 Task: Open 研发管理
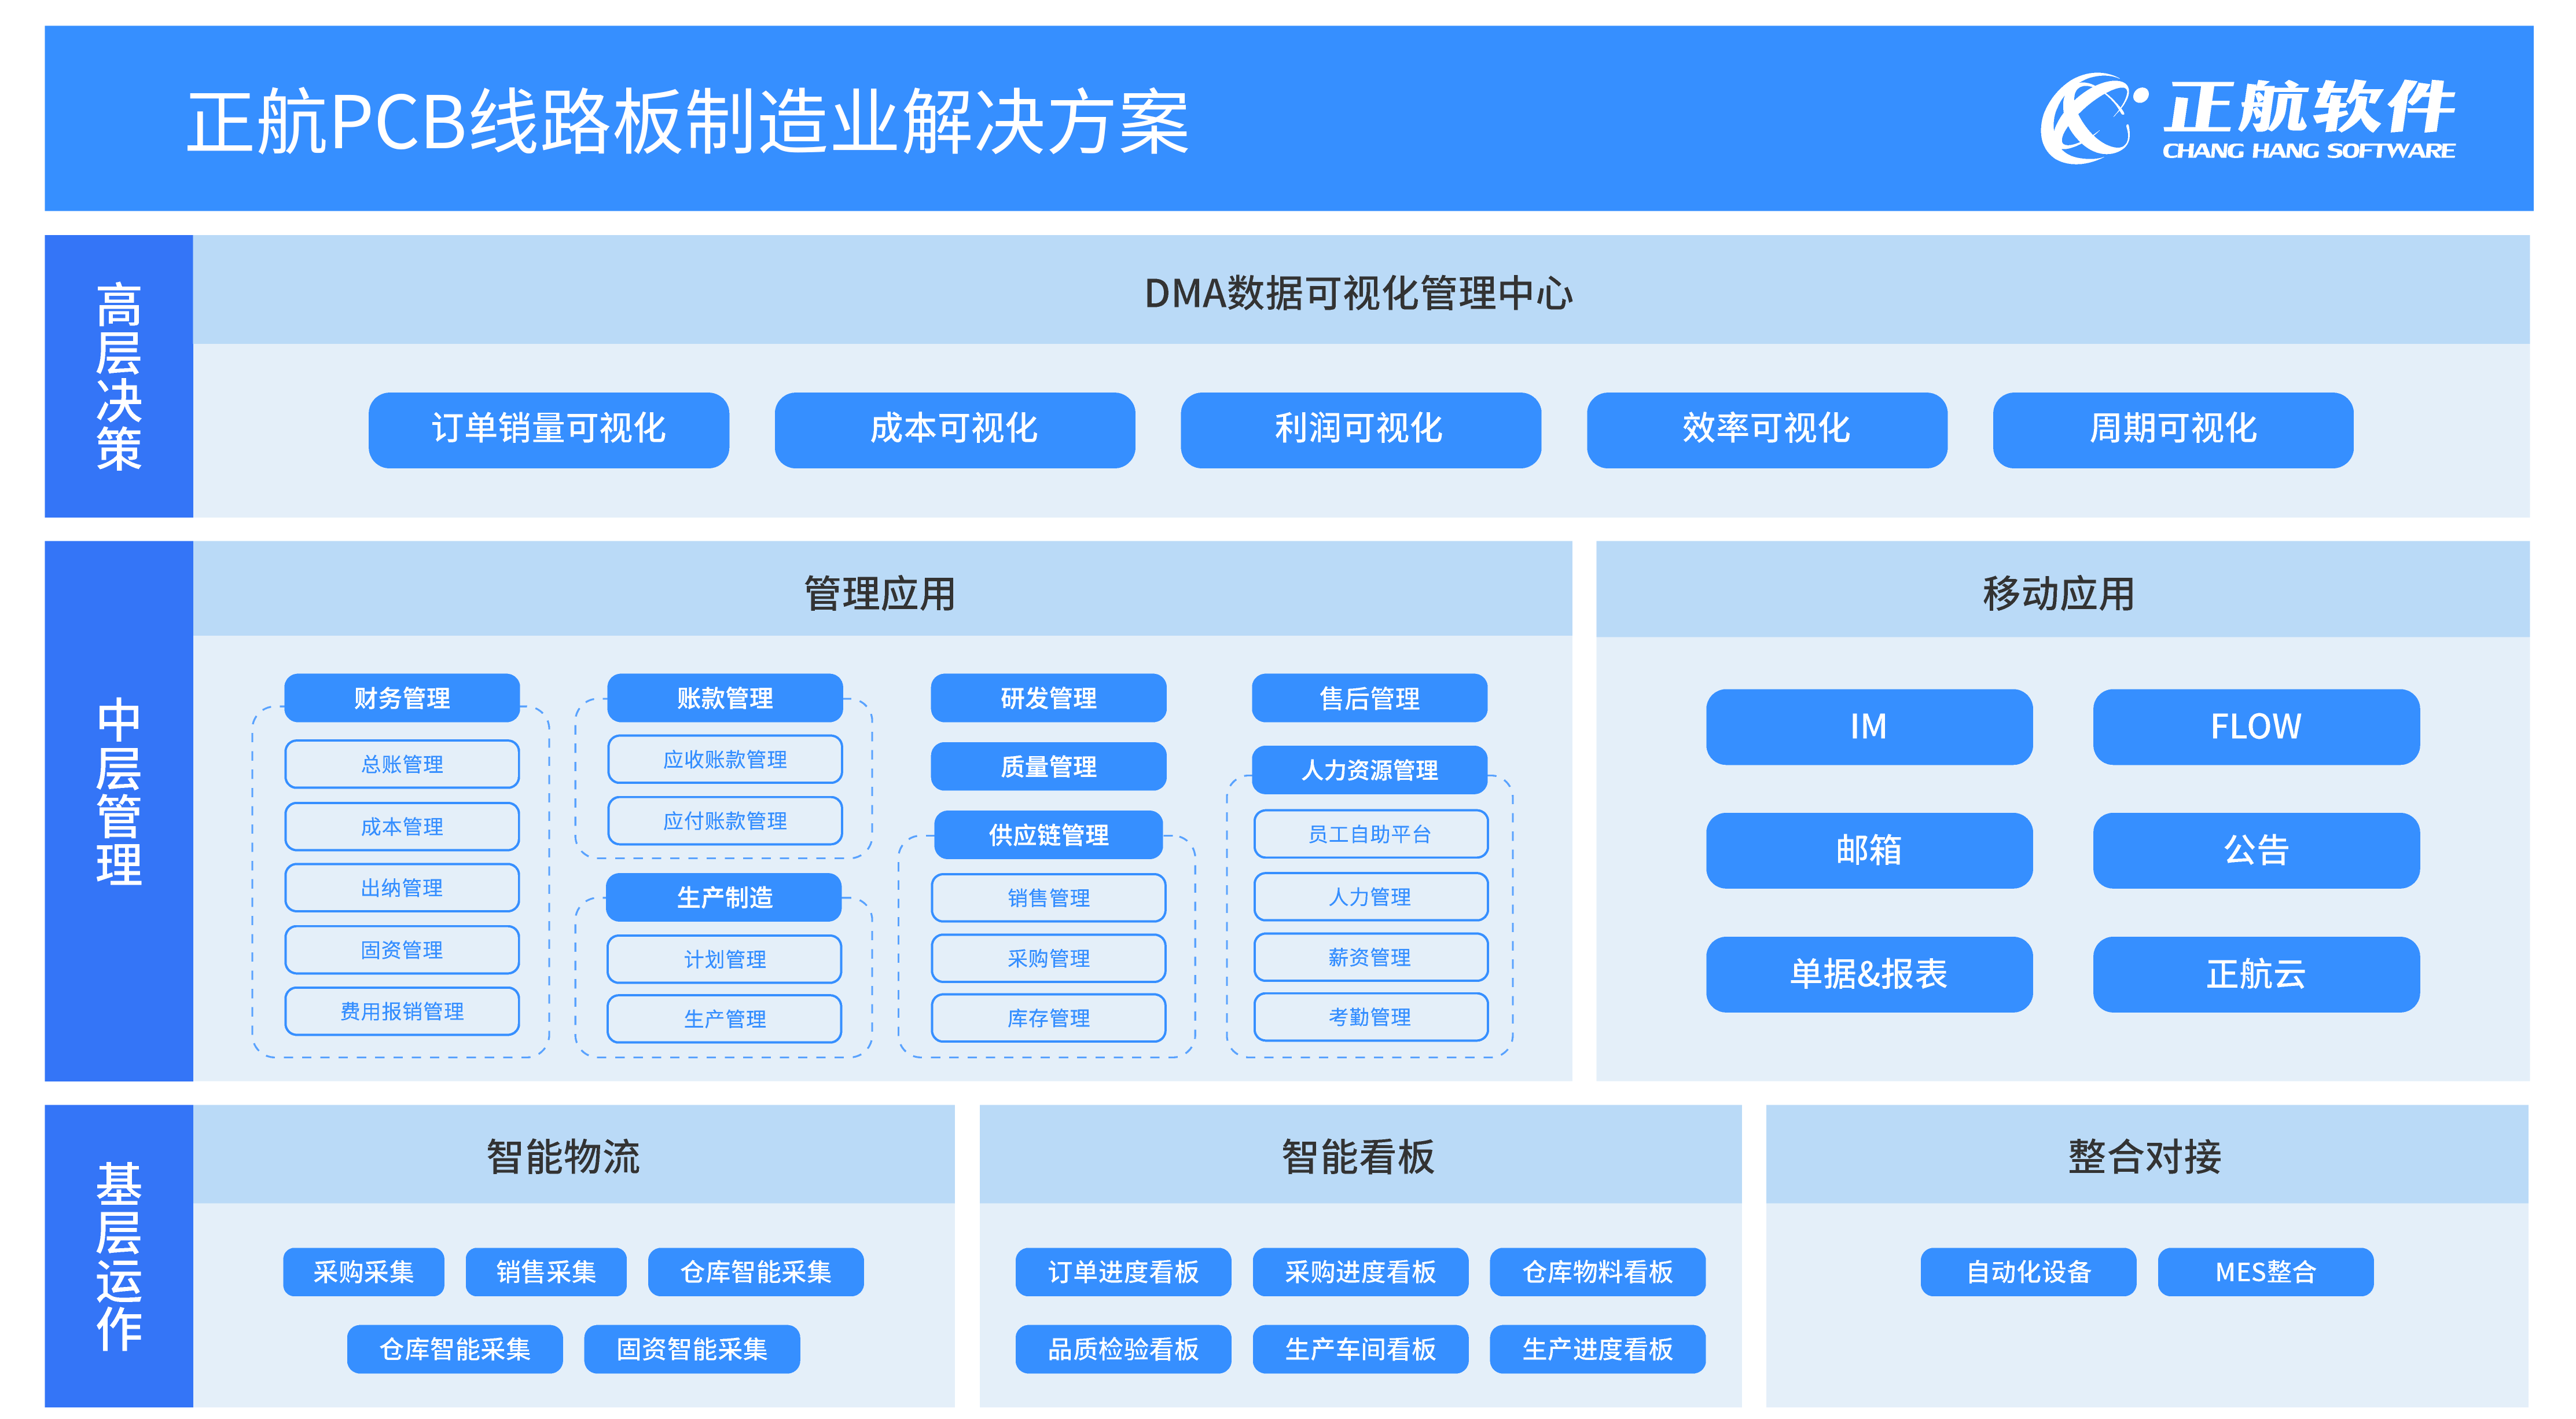point(1049,697)
